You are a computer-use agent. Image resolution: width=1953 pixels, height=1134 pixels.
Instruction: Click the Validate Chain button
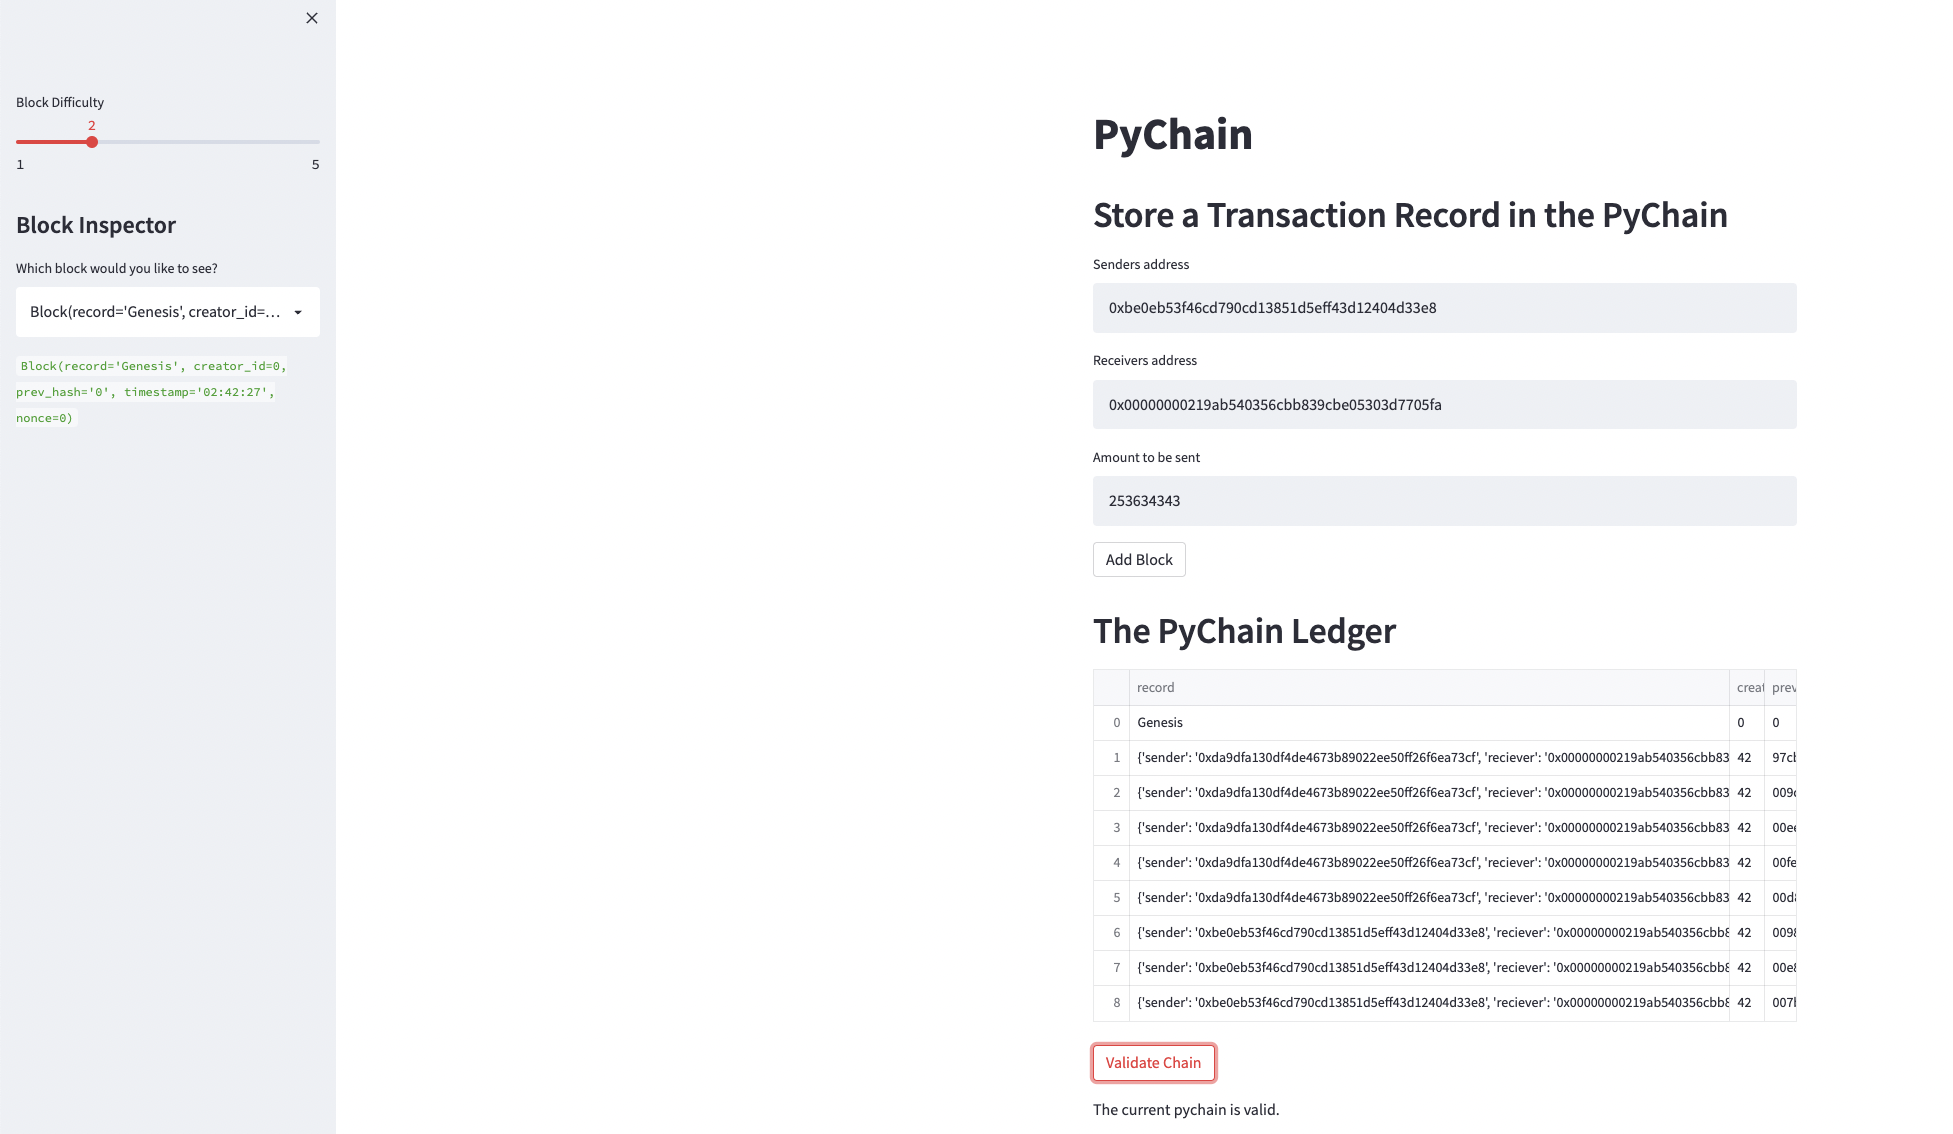pos(1153,1062)
